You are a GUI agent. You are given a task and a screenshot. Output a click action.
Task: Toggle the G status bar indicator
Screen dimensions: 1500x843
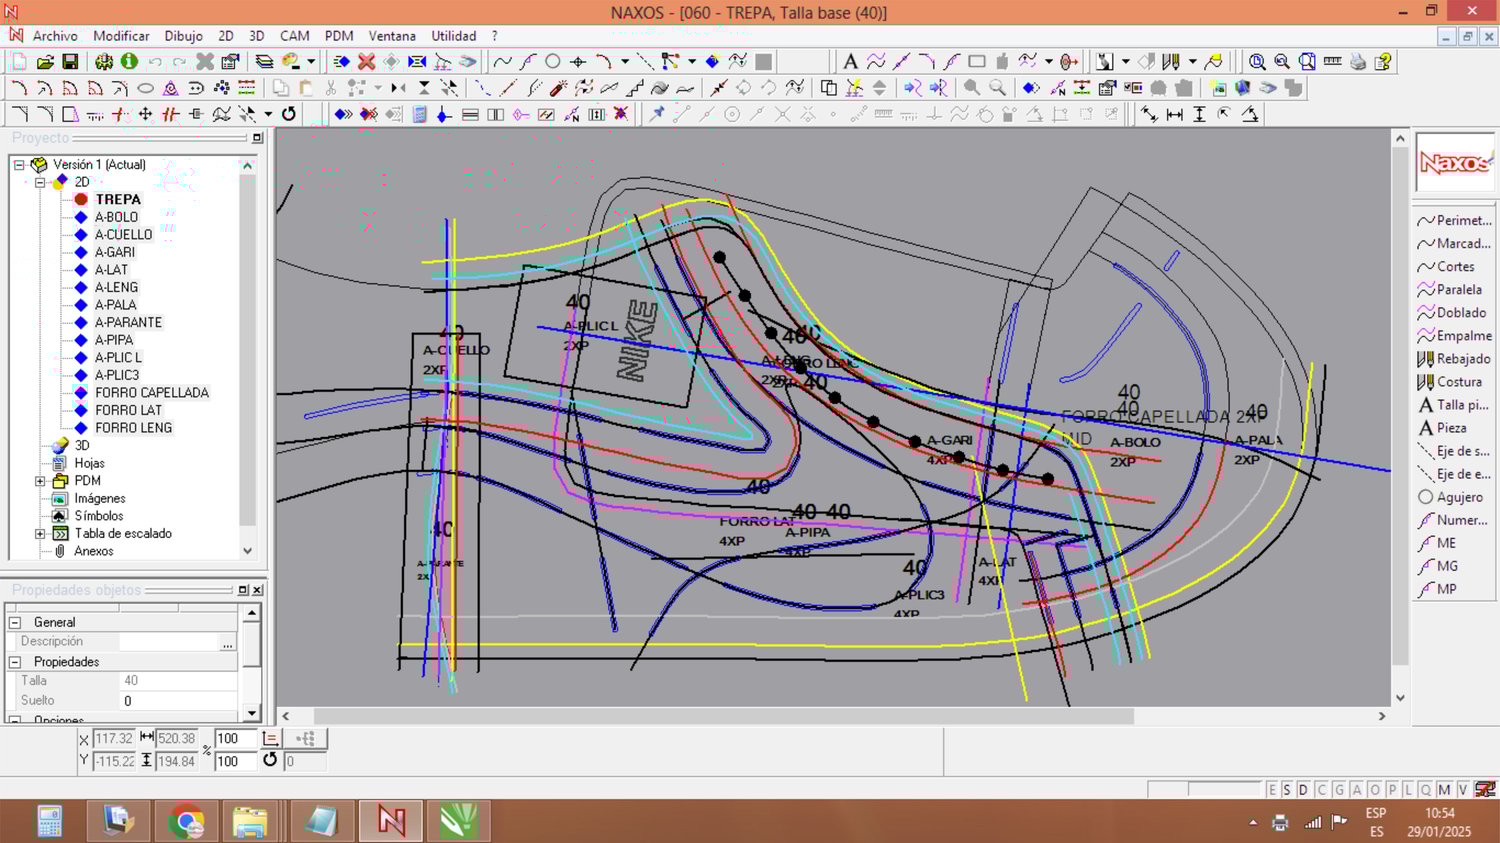(x=1339, y=790)
